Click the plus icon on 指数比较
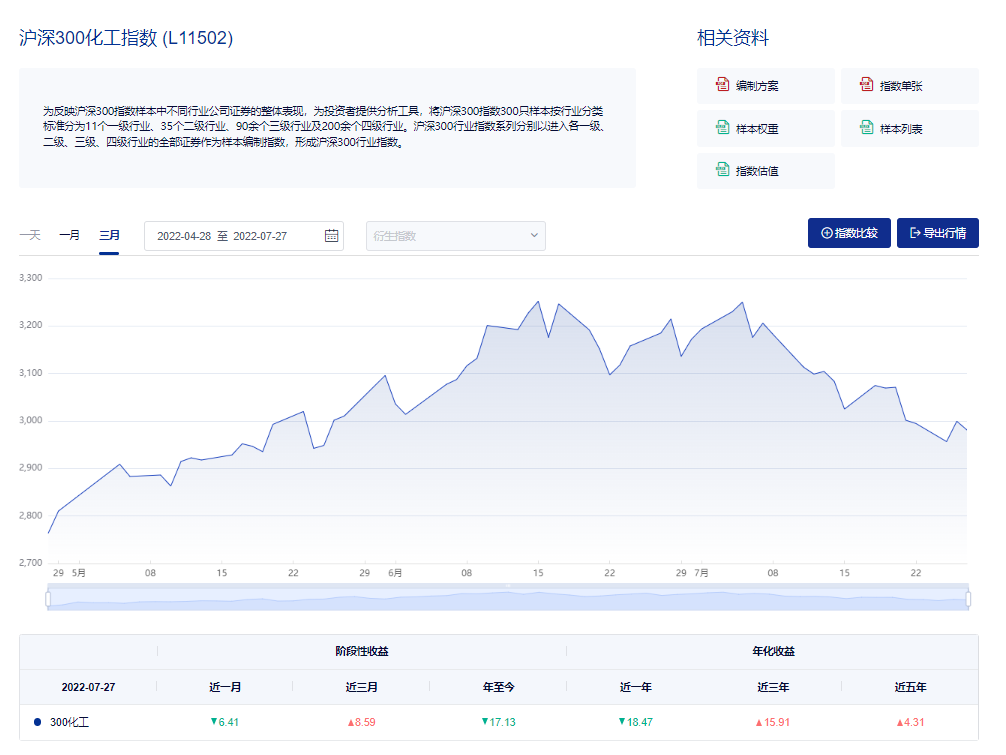This screenshot has height=755, width=1006. pos(826,233)
